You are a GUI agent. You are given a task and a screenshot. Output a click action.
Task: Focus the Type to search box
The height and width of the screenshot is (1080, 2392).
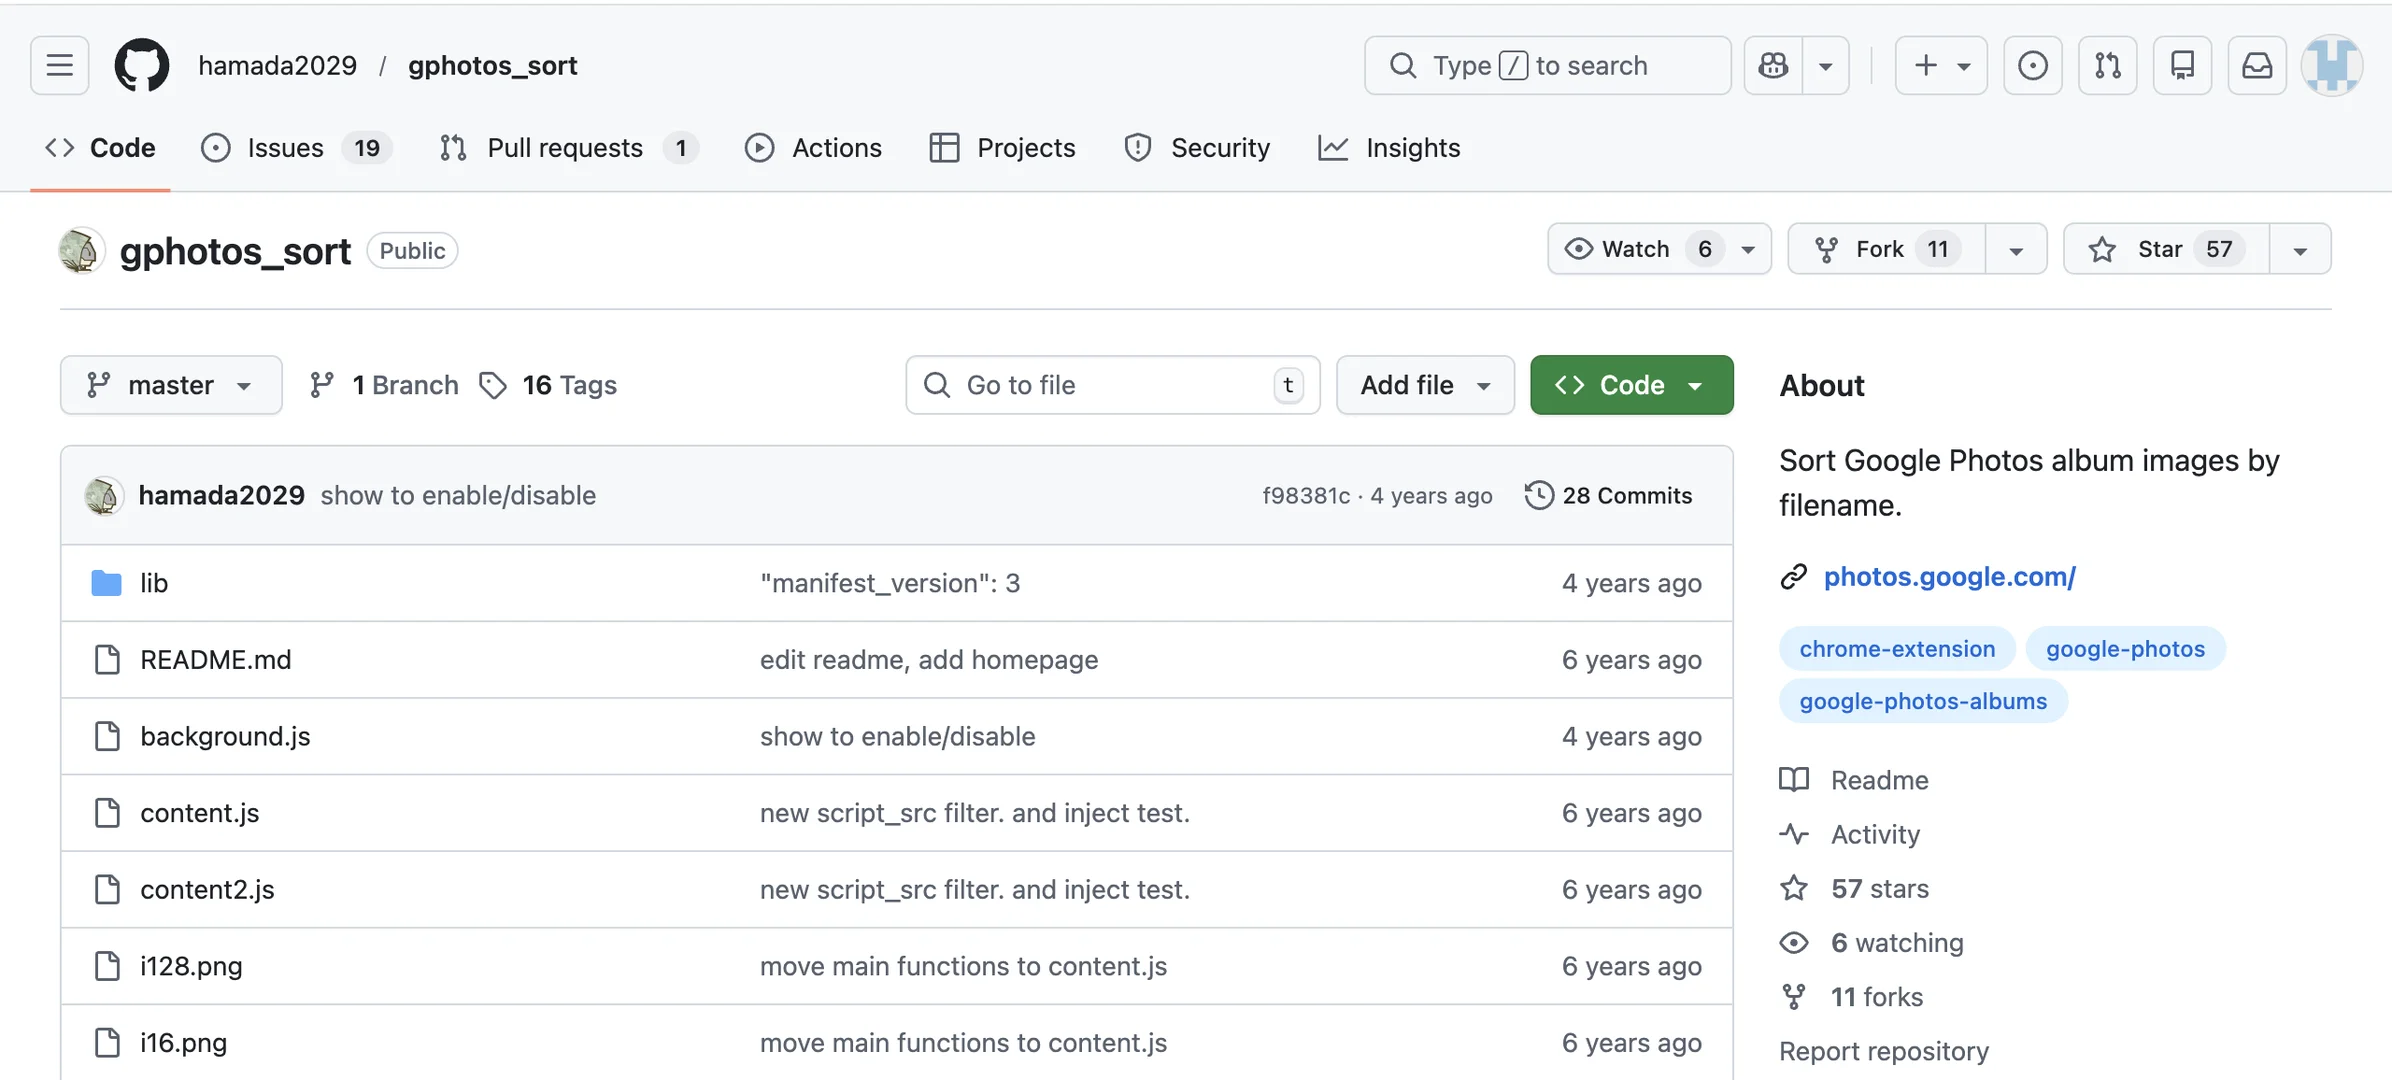tap(1548, 66)
